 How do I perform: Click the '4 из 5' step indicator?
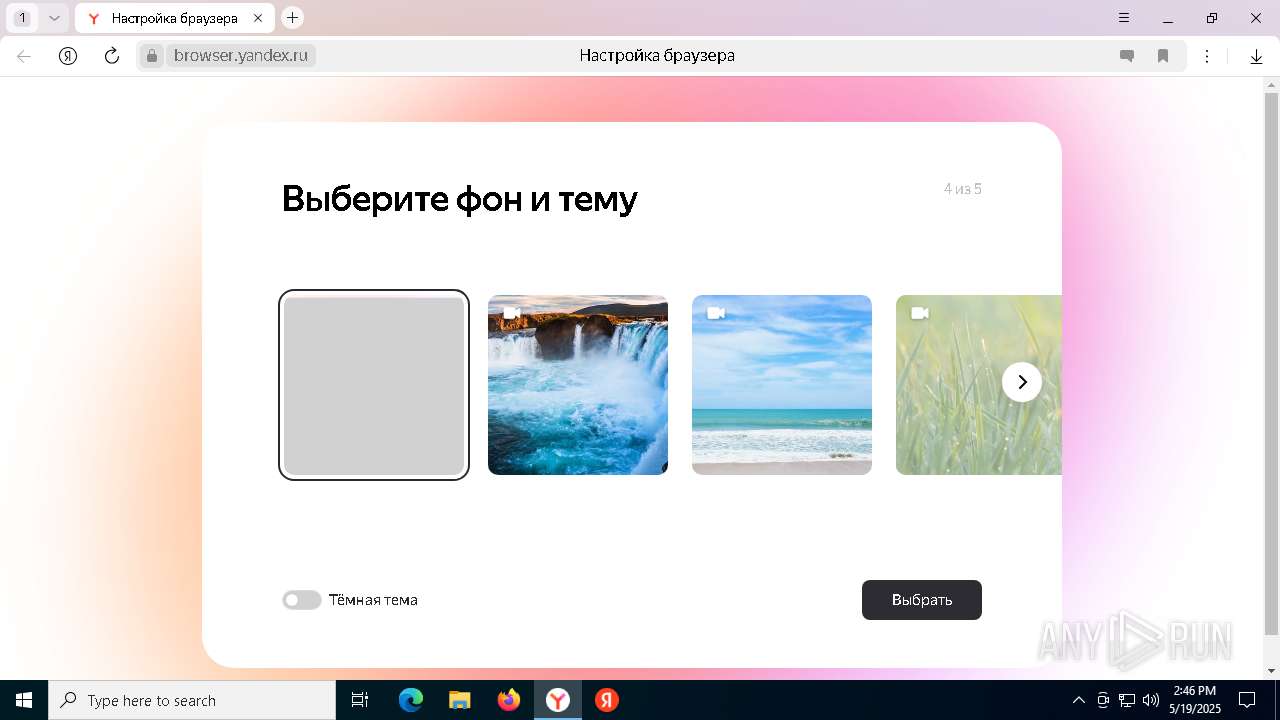[963, 188]
